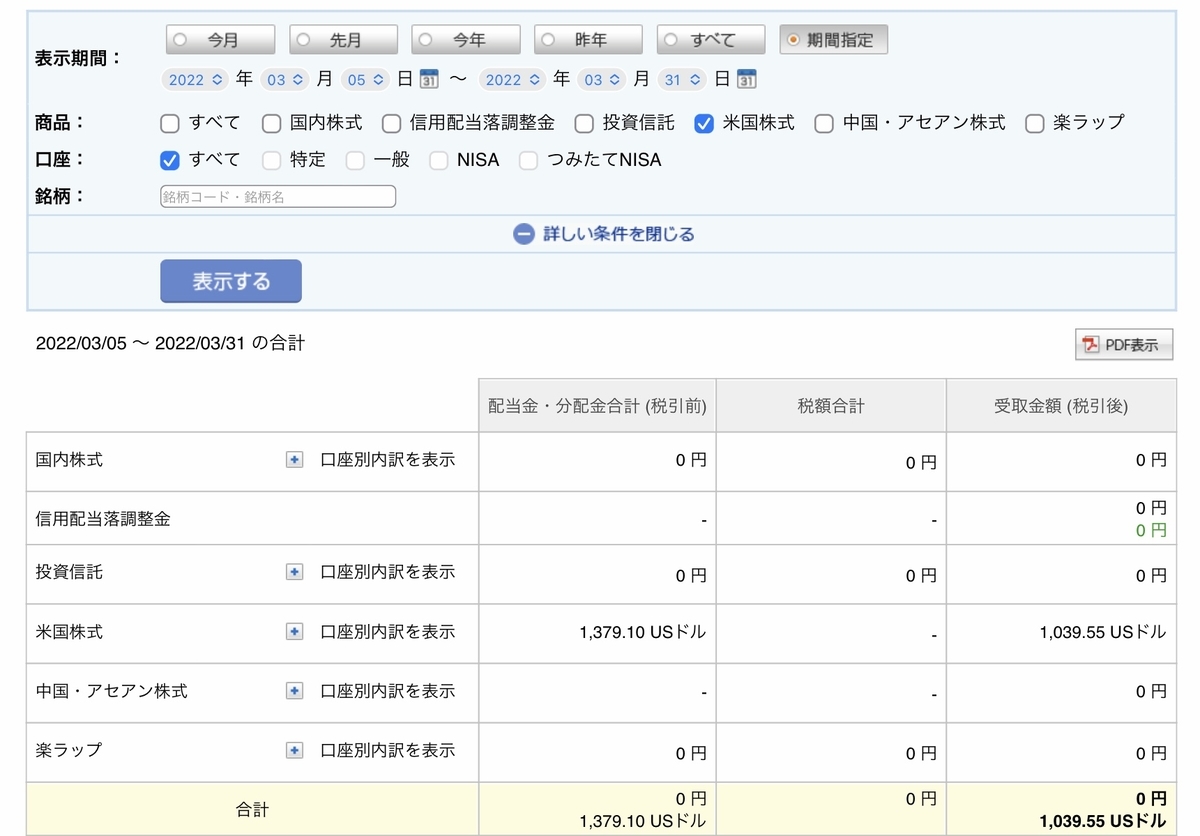Check the 投資信託 product checkbox

(584, 123)
